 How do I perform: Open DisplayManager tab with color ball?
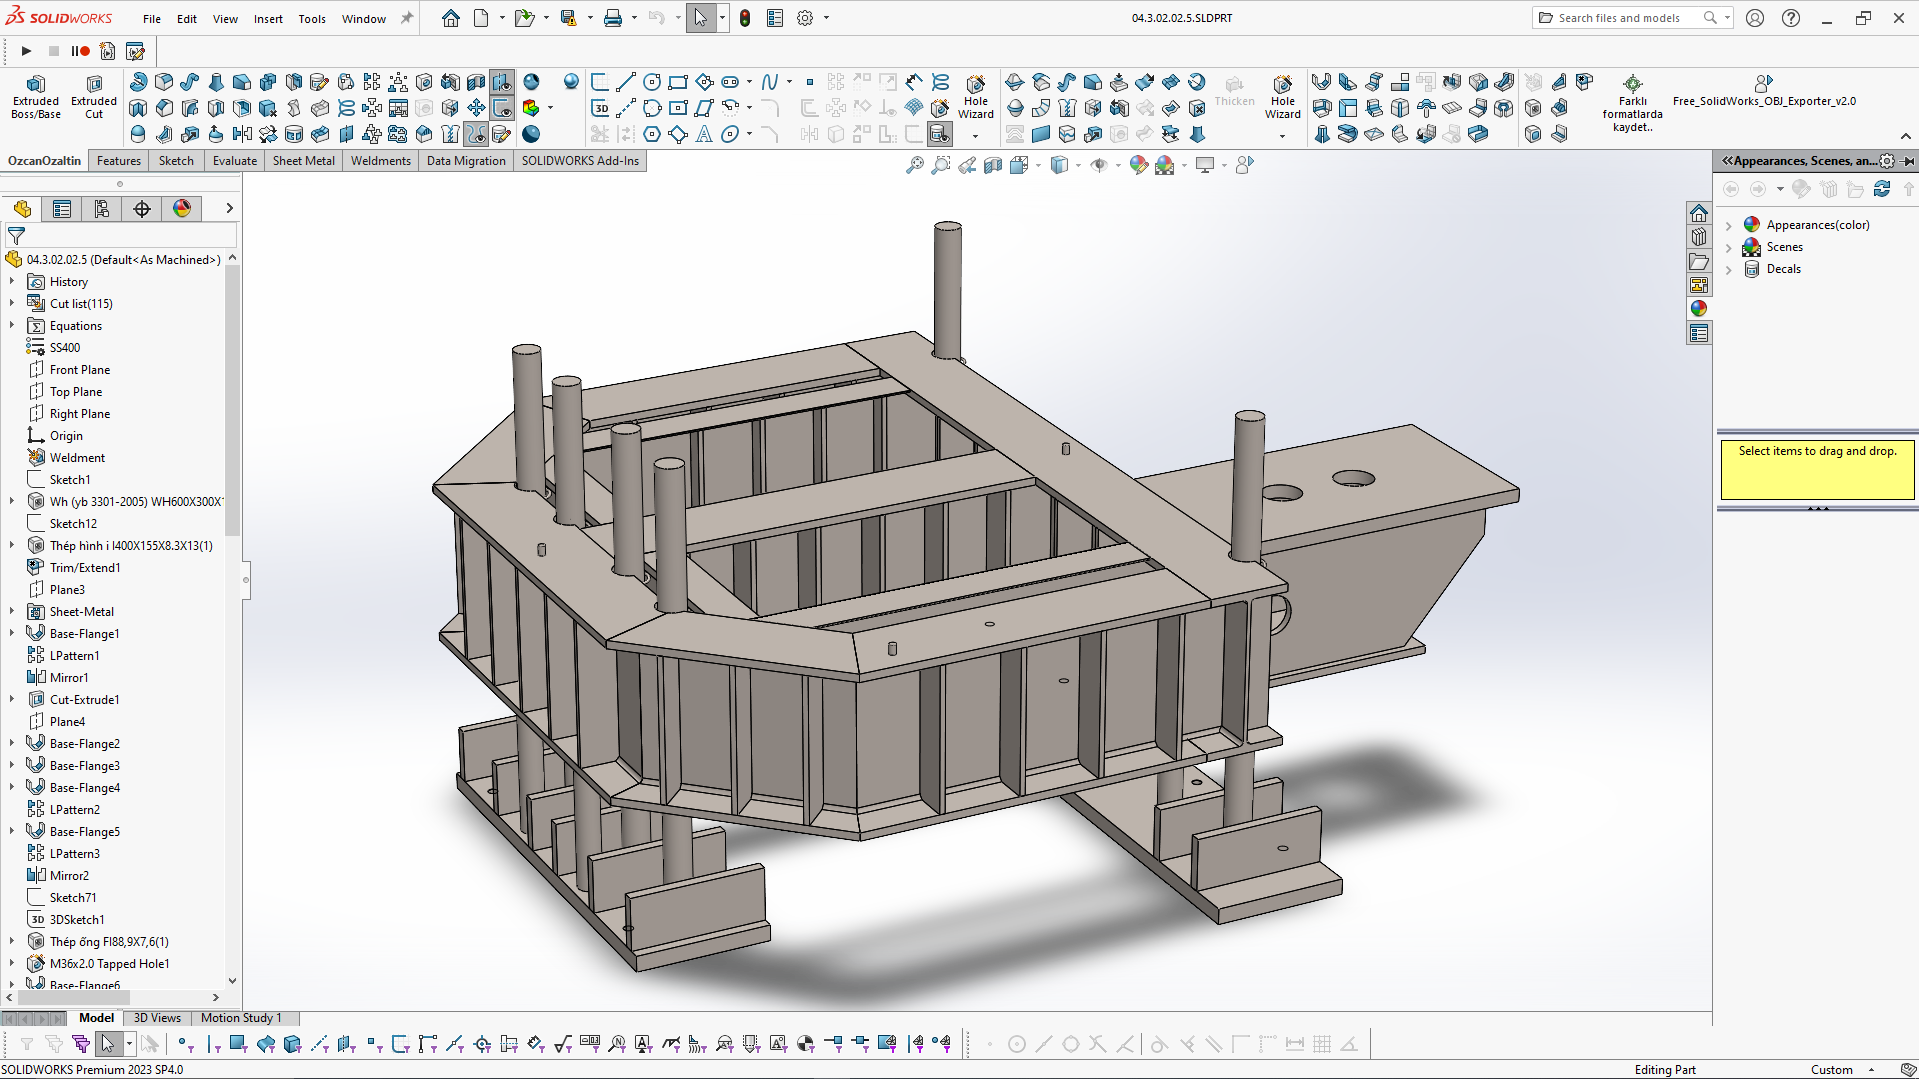(182, 209)
